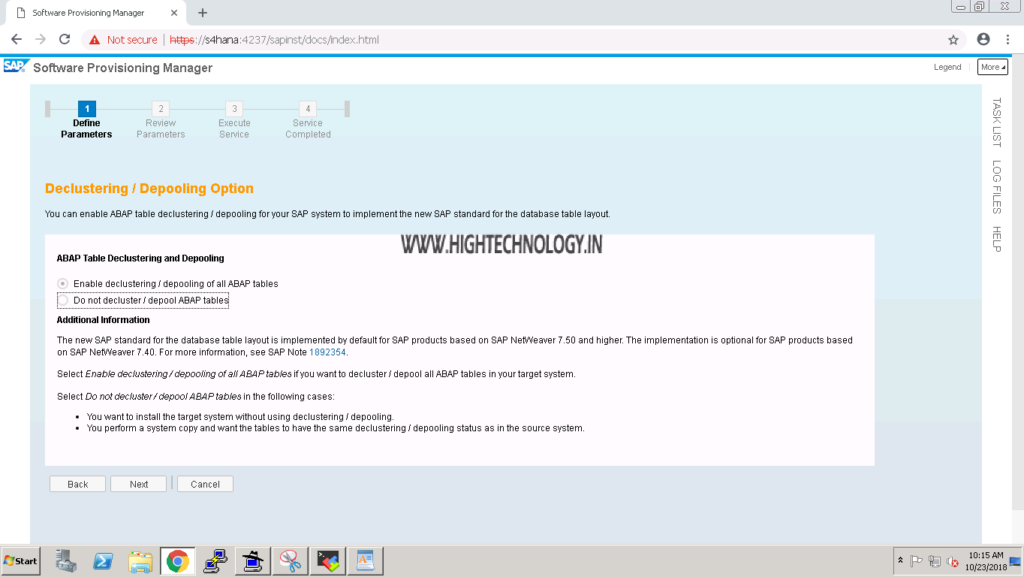This screenshot has width=1024, height=577.
Task: Go back in browser history
Action: 16,40
